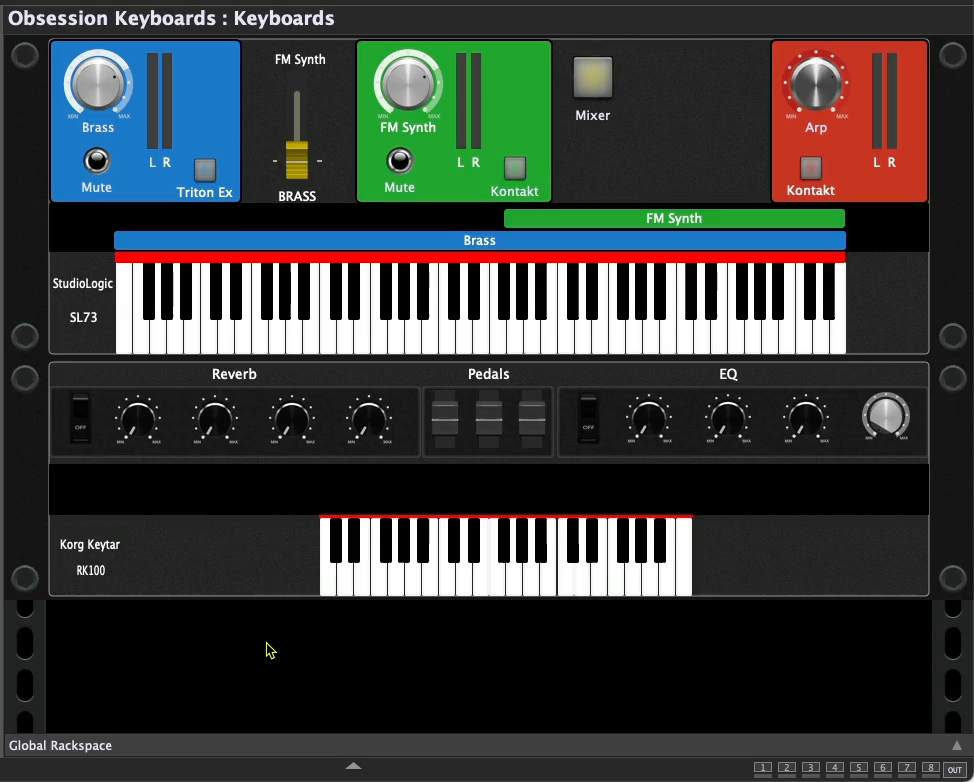
Task: Click the silver knob right of EQ
Action: point(886,417)
